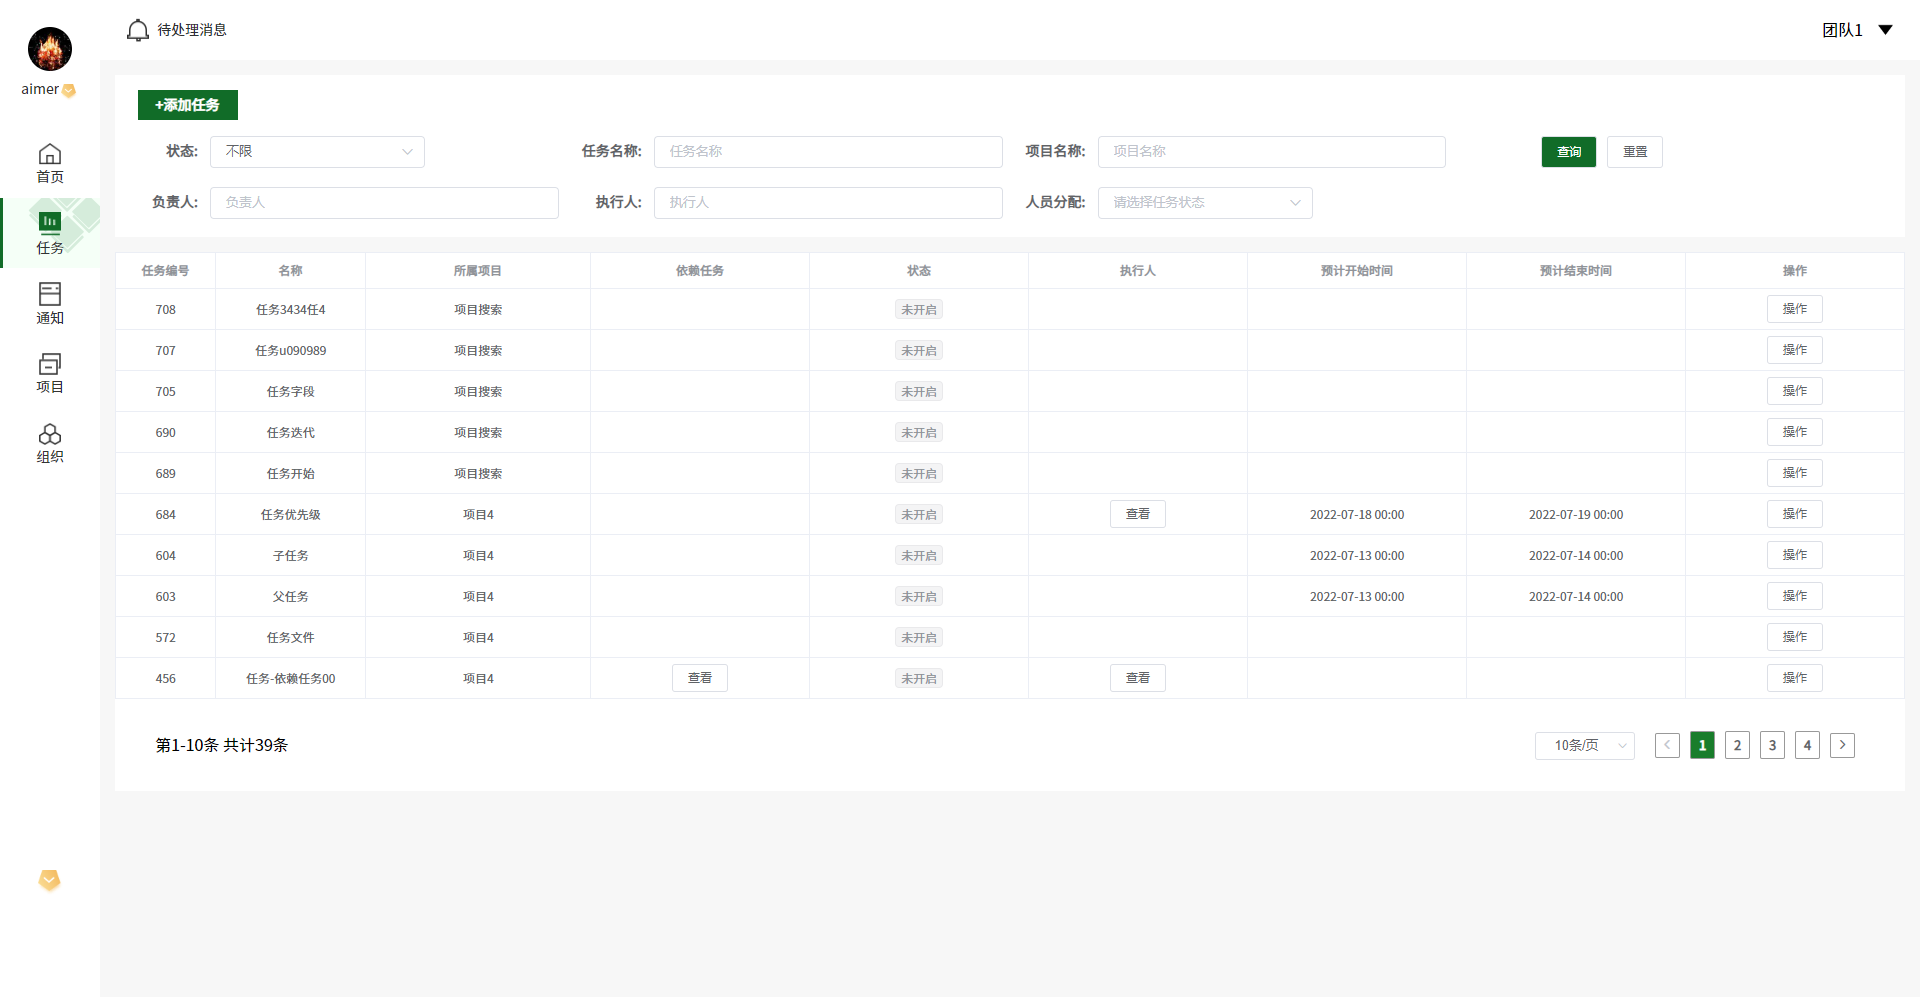Click the 查询 search button
This screenshot has height=997, width=1920.
point(1569,152)
